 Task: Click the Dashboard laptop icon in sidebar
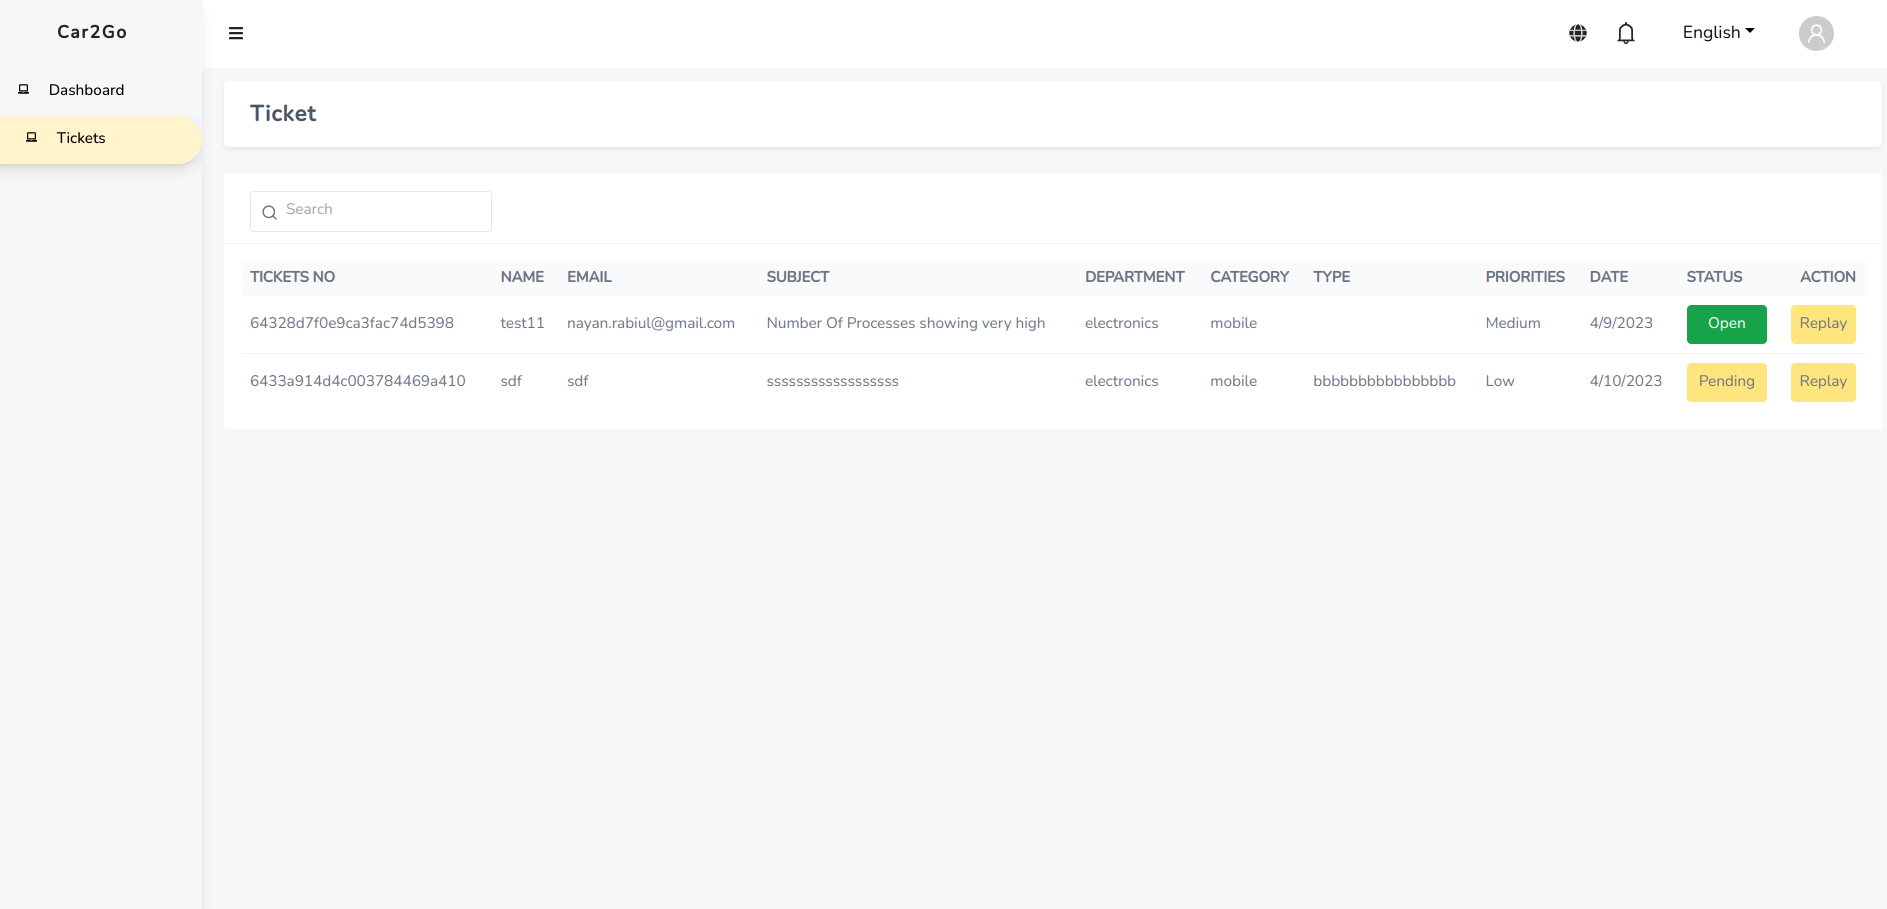point(24,90)
